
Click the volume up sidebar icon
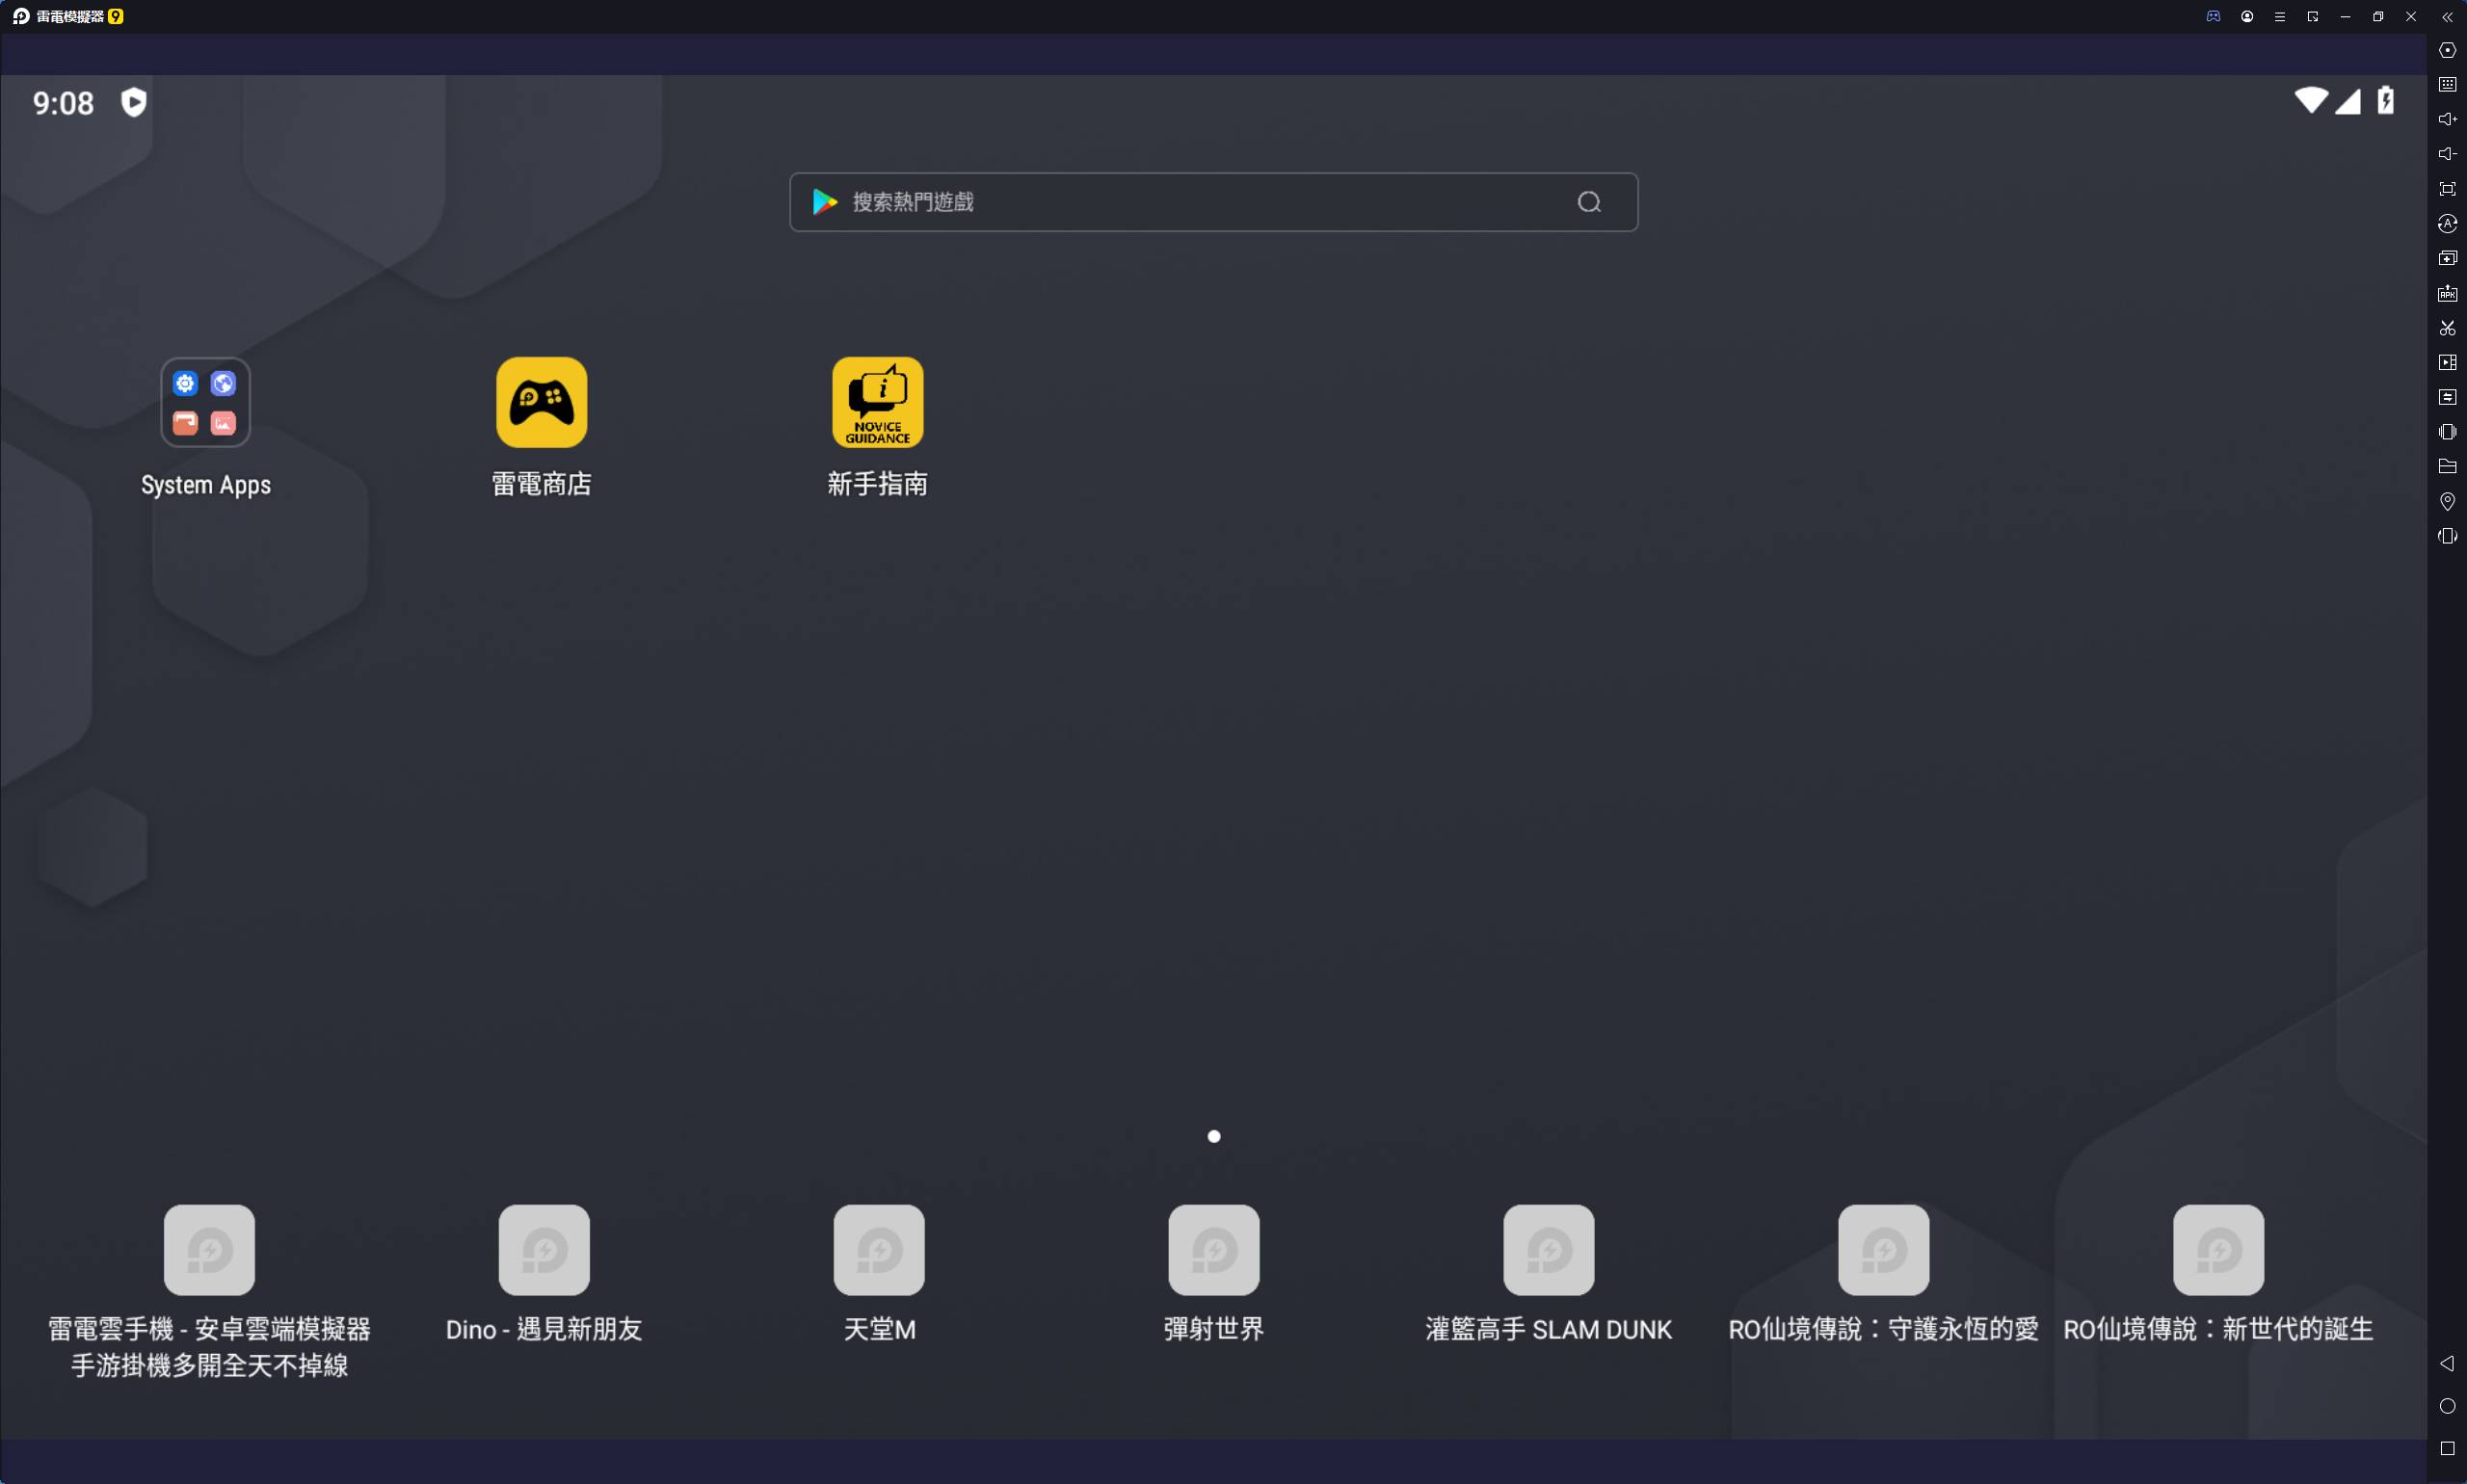2447,119
